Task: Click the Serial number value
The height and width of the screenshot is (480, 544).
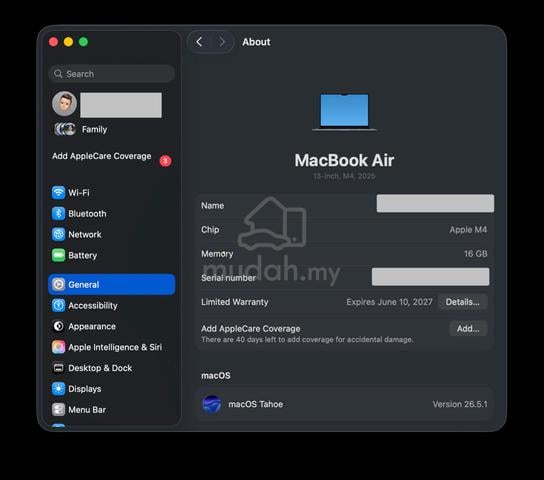Action: pos(431,277)
